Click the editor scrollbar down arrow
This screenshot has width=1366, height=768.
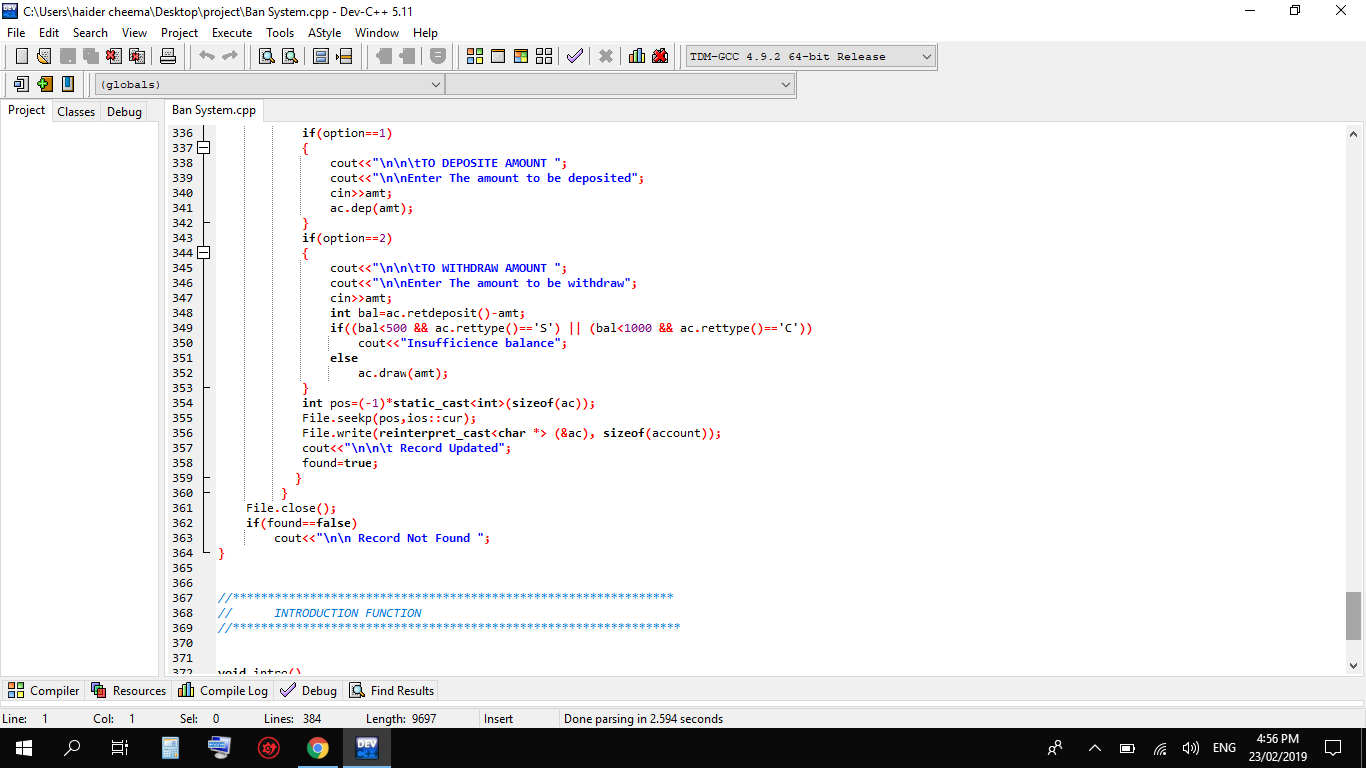1354,665
